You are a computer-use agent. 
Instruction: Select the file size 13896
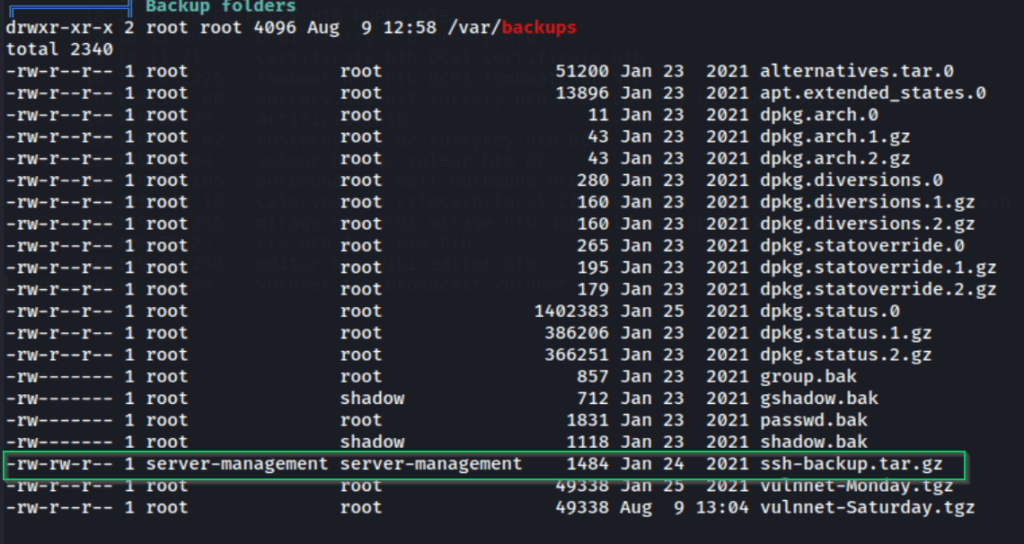(583, 93)
